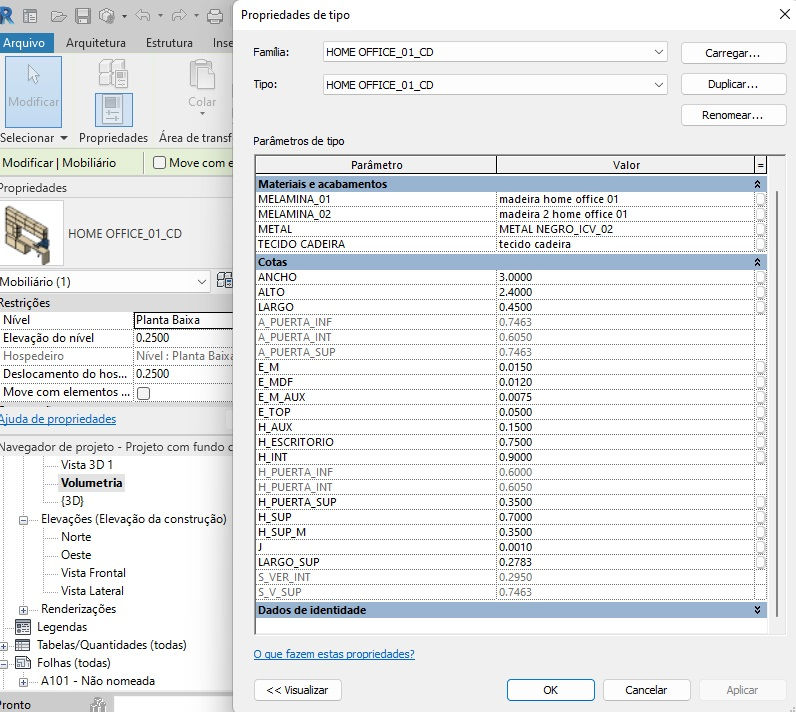Click the Modificar cursor tool

point(34,91)
